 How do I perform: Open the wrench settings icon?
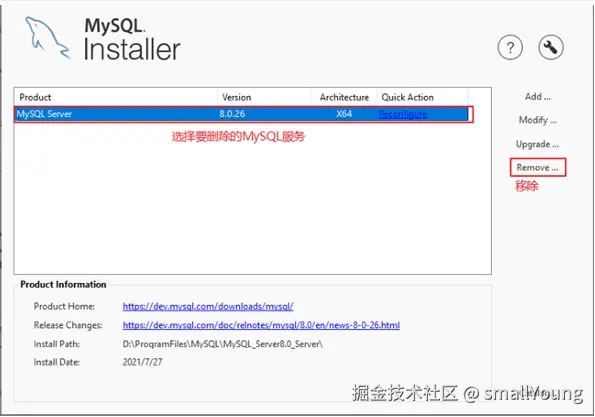551,47
